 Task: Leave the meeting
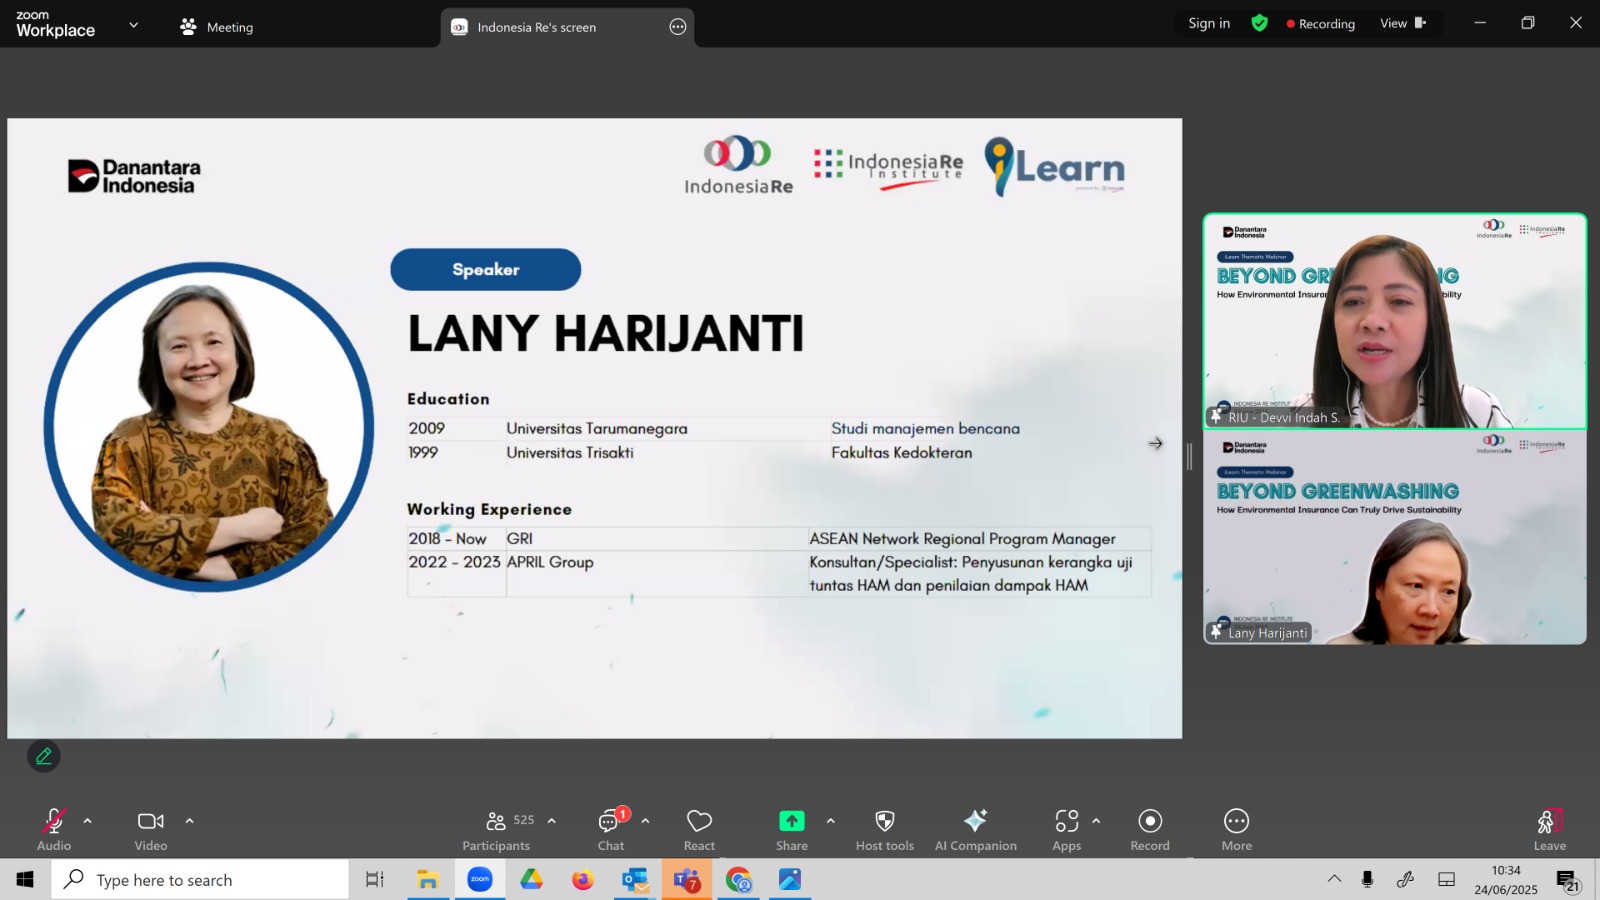tap(1550, 830)
